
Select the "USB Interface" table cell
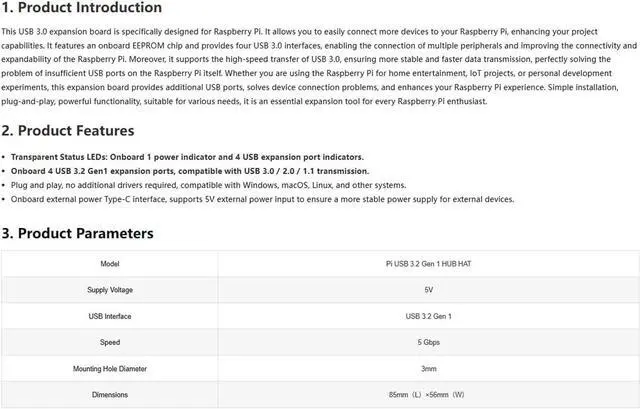click(110, 316)
